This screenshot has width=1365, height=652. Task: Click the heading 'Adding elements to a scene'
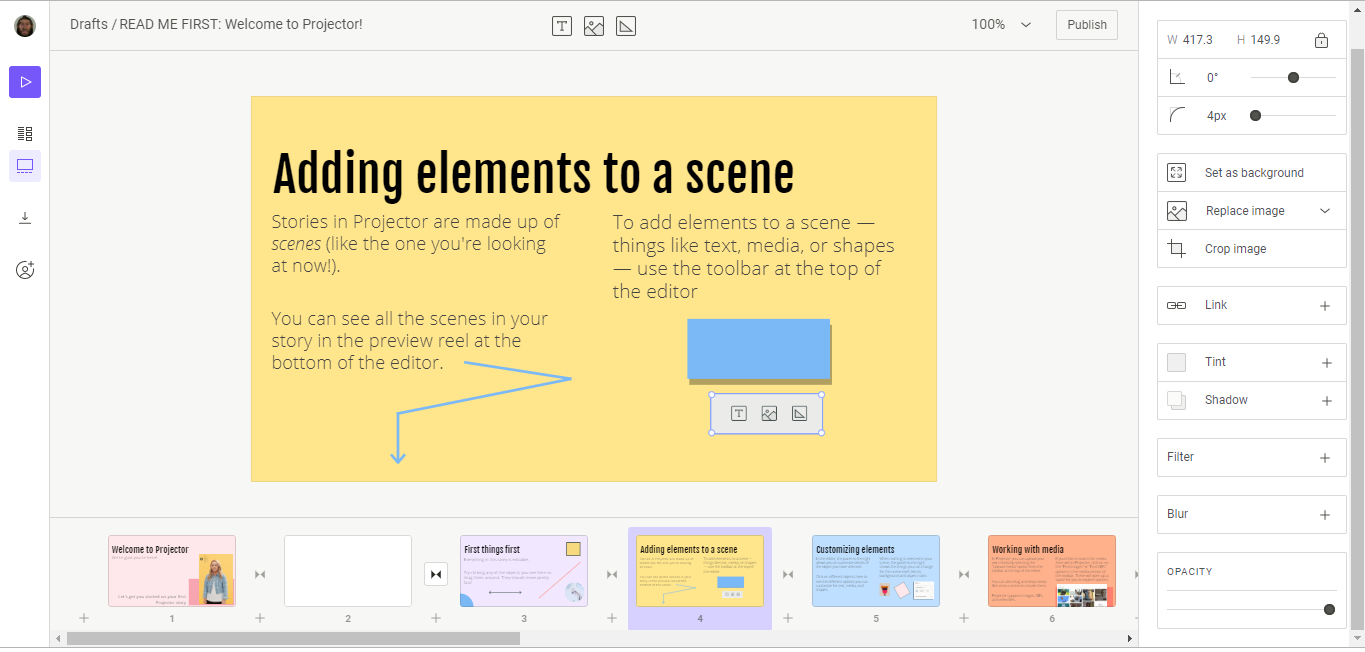[533, 174]
